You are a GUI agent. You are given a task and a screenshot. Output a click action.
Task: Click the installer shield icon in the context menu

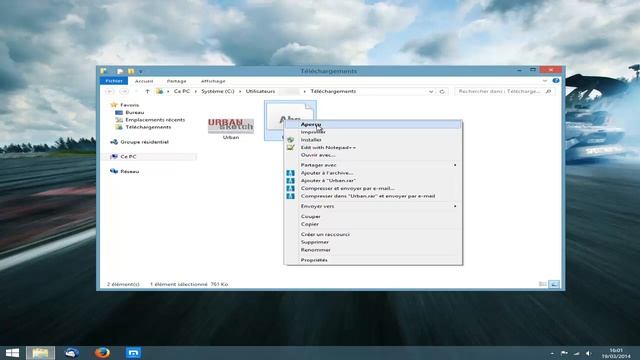(x=290, y=140)
